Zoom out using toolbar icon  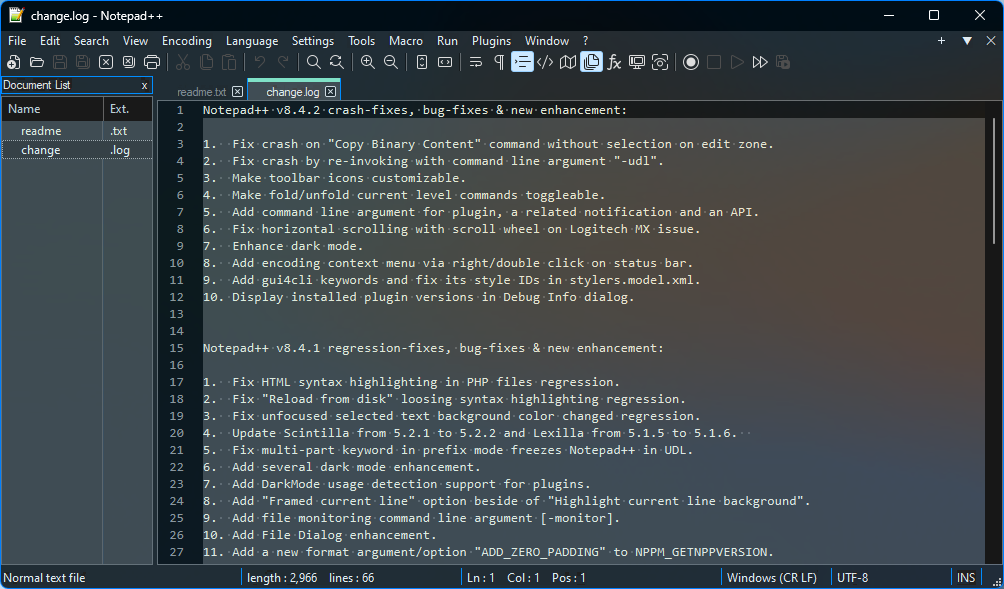coord(391,62)
